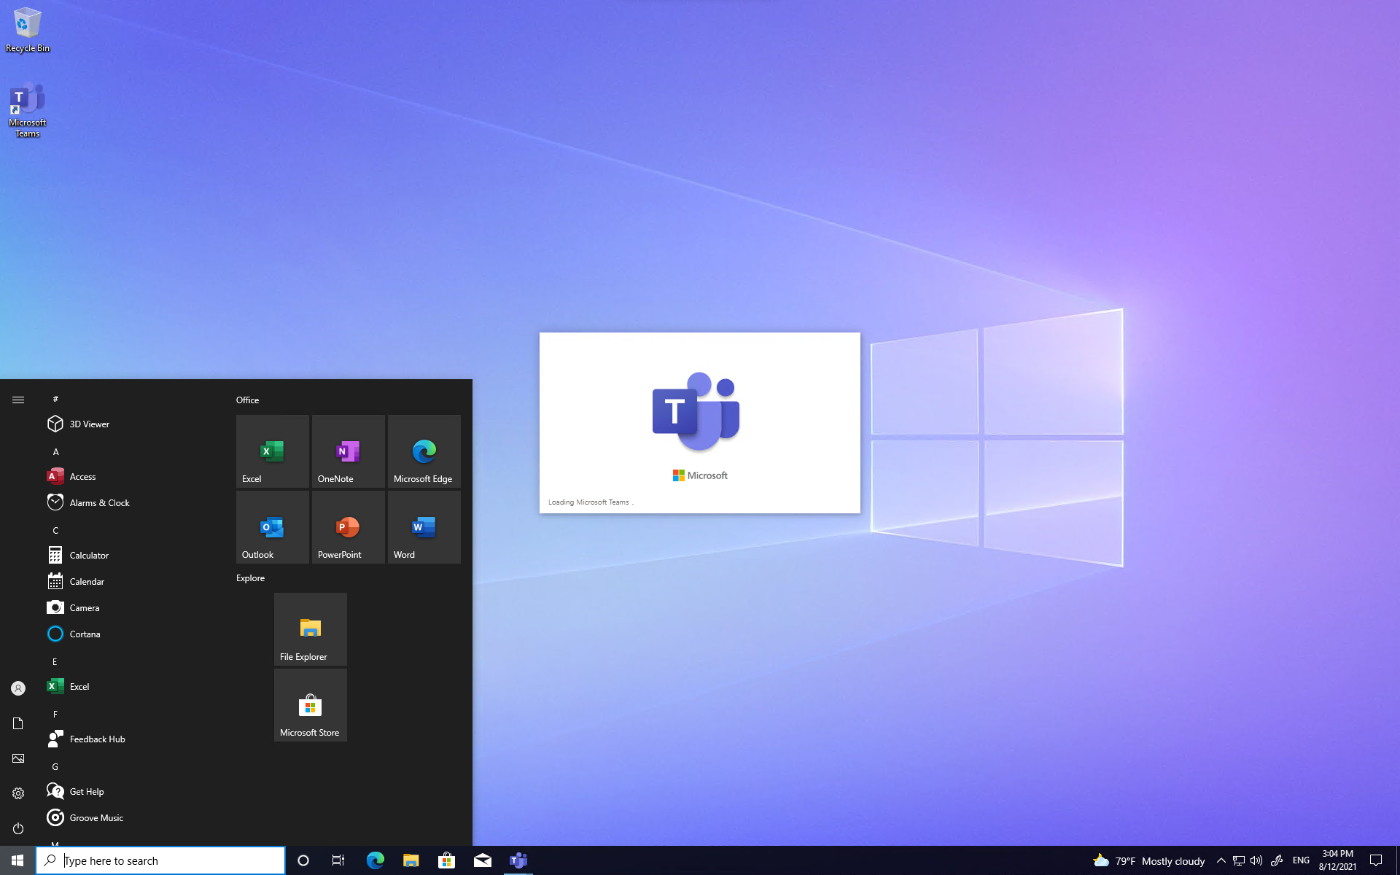Open Task View on taskbar

[338, 860]
